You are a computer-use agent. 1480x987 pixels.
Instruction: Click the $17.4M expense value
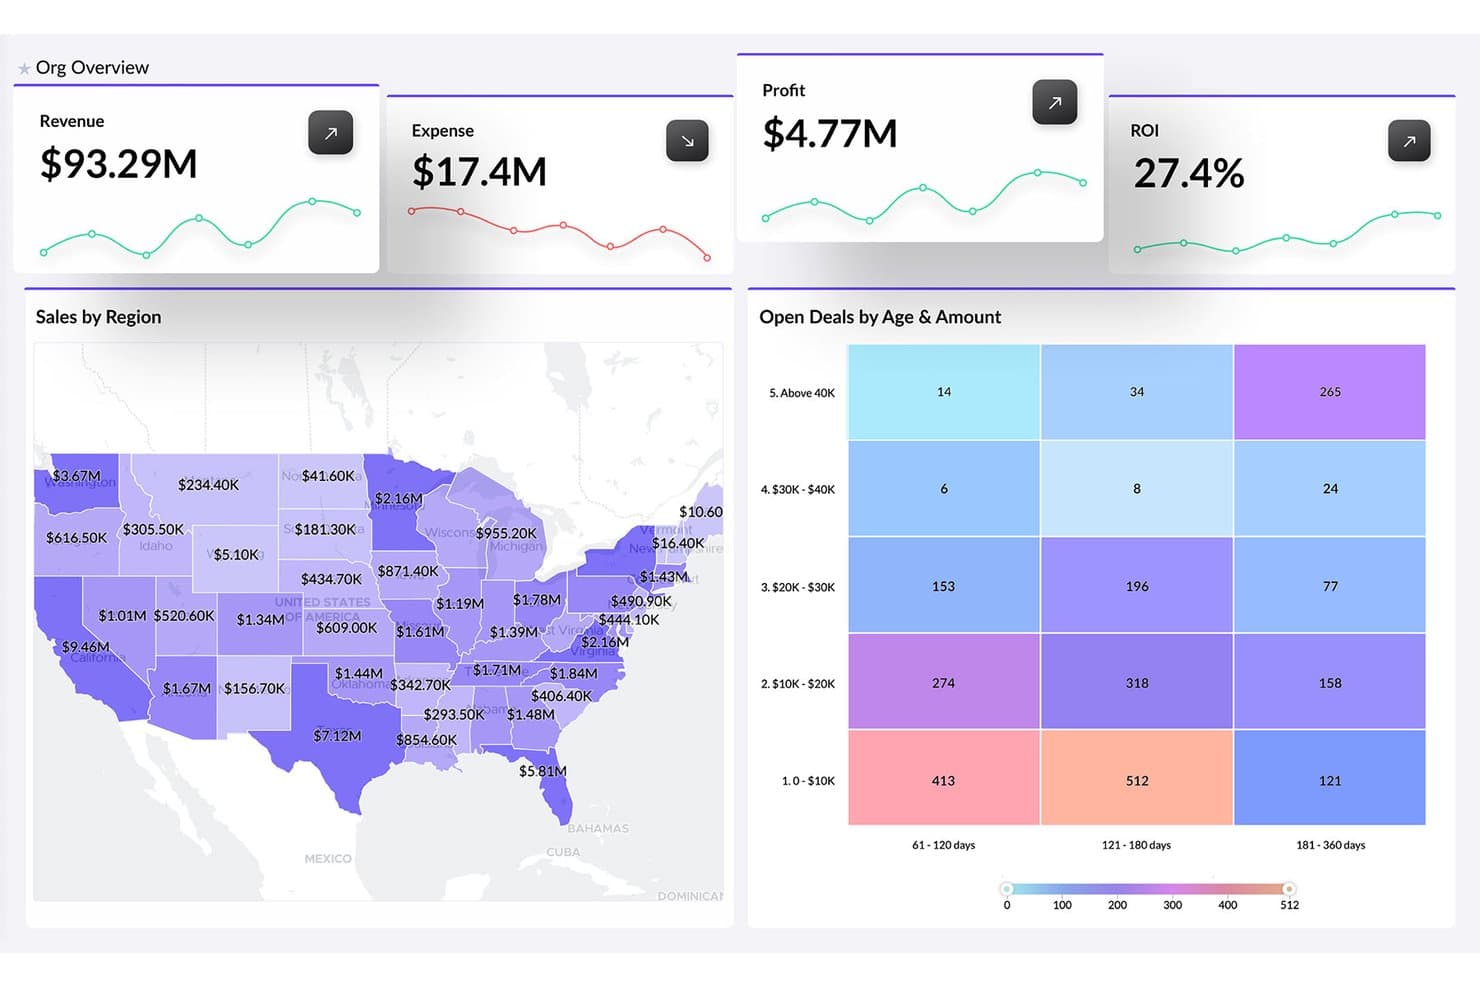point(479,172)
